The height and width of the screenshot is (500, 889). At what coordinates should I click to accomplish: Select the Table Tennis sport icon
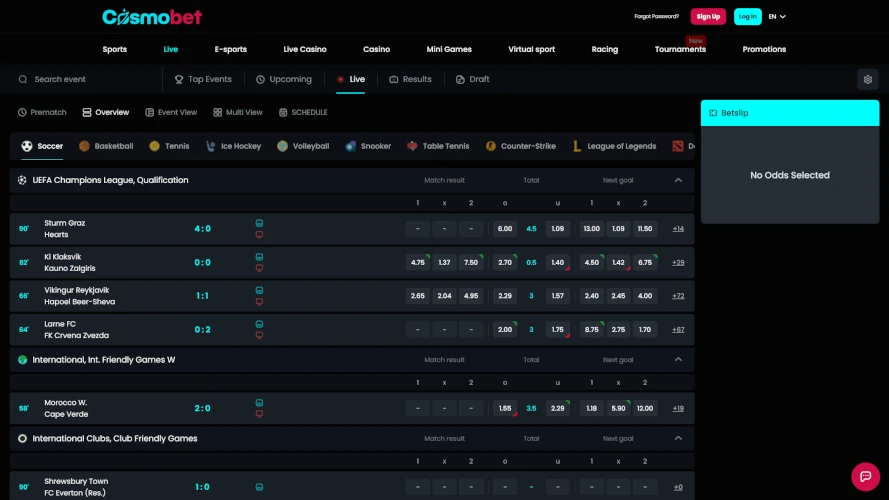[x=412, y=146]
